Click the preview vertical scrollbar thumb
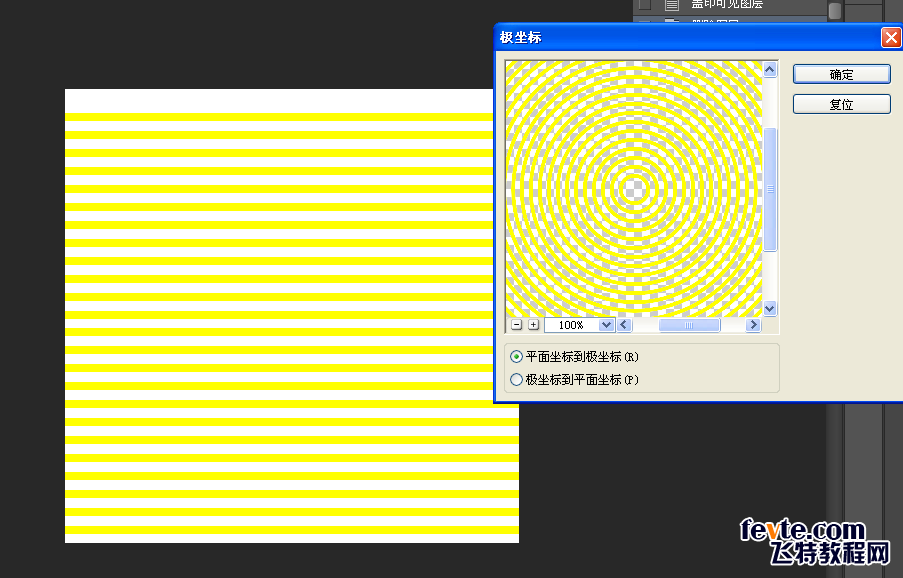 (x=770, y=190)
